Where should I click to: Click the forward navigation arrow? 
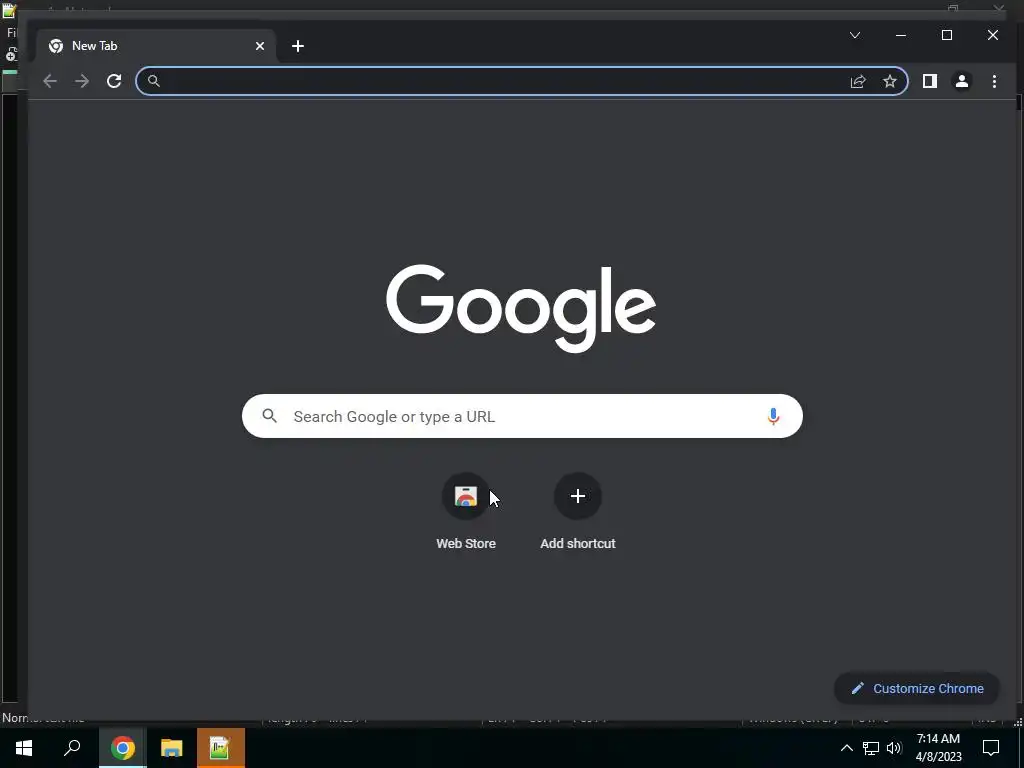click(x=82, y=81)
